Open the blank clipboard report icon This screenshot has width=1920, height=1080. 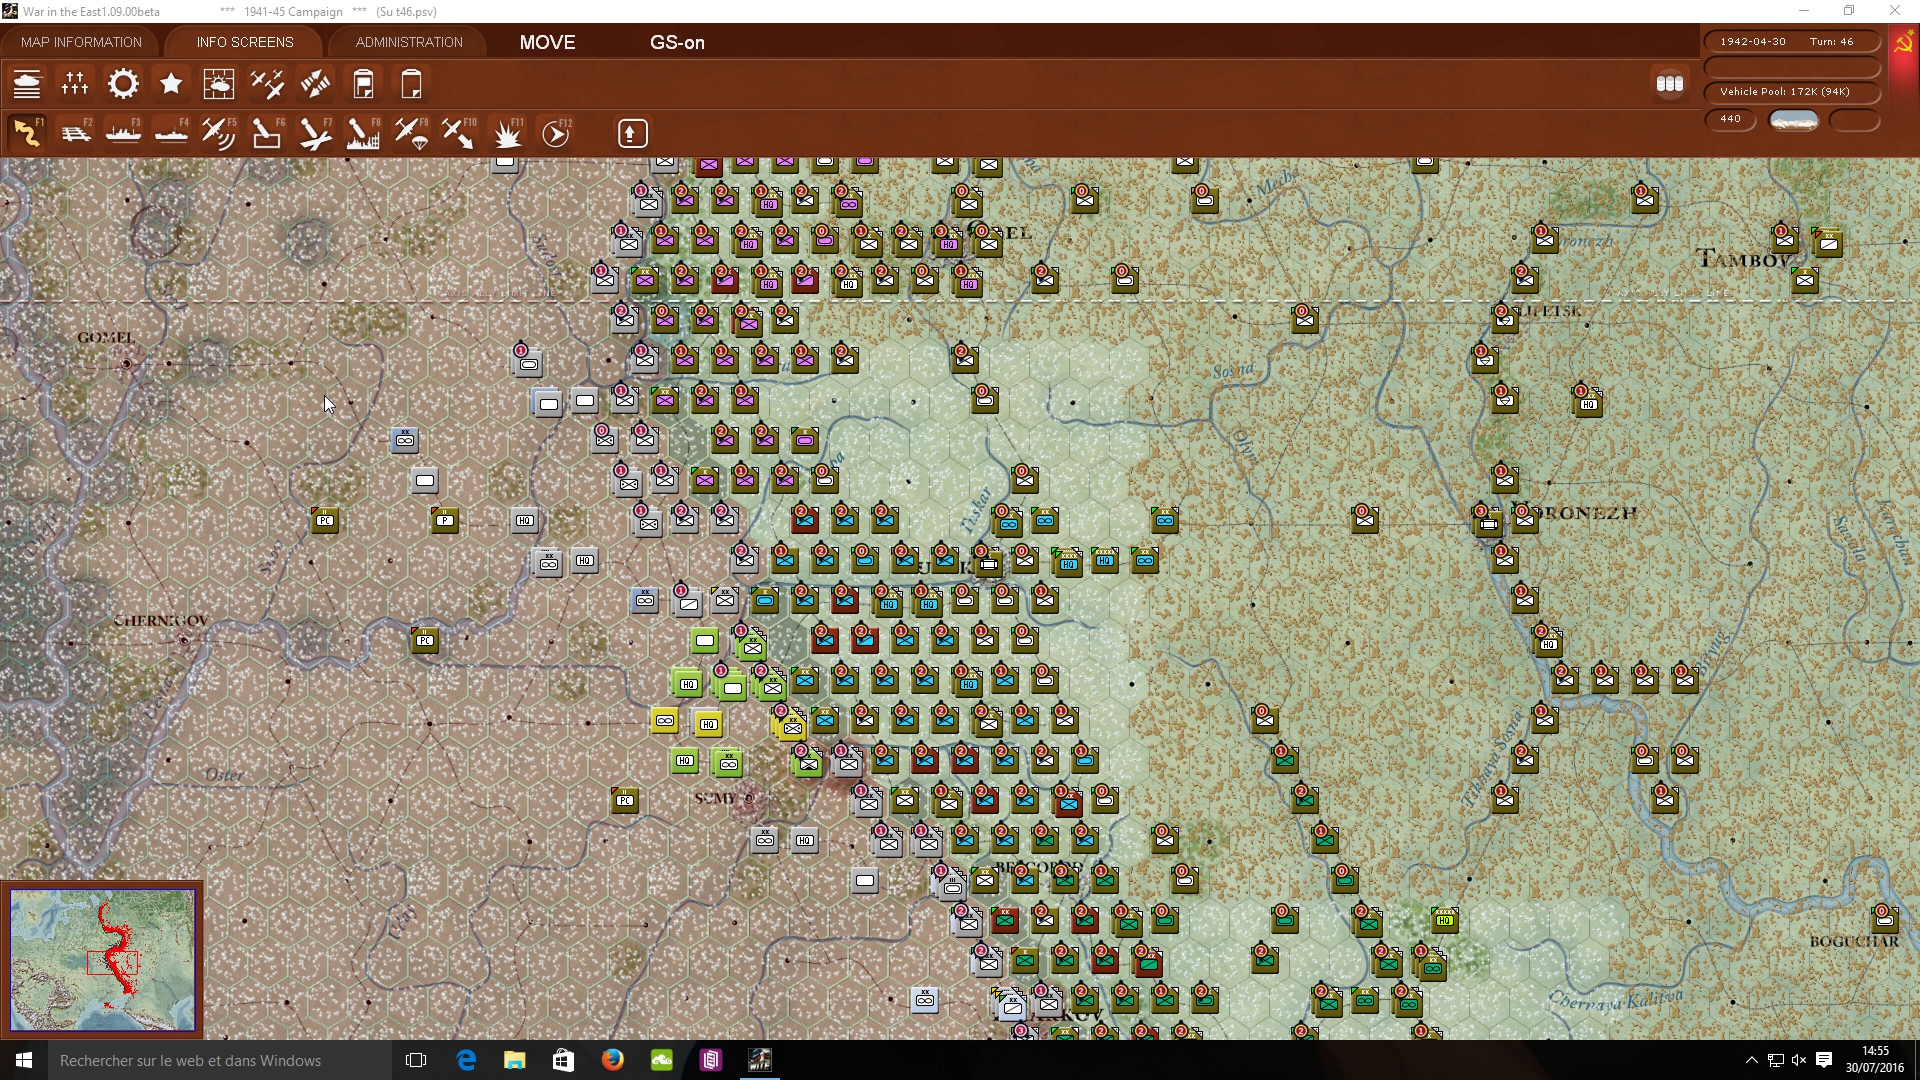pyautogui.click(x=411, y=84)
